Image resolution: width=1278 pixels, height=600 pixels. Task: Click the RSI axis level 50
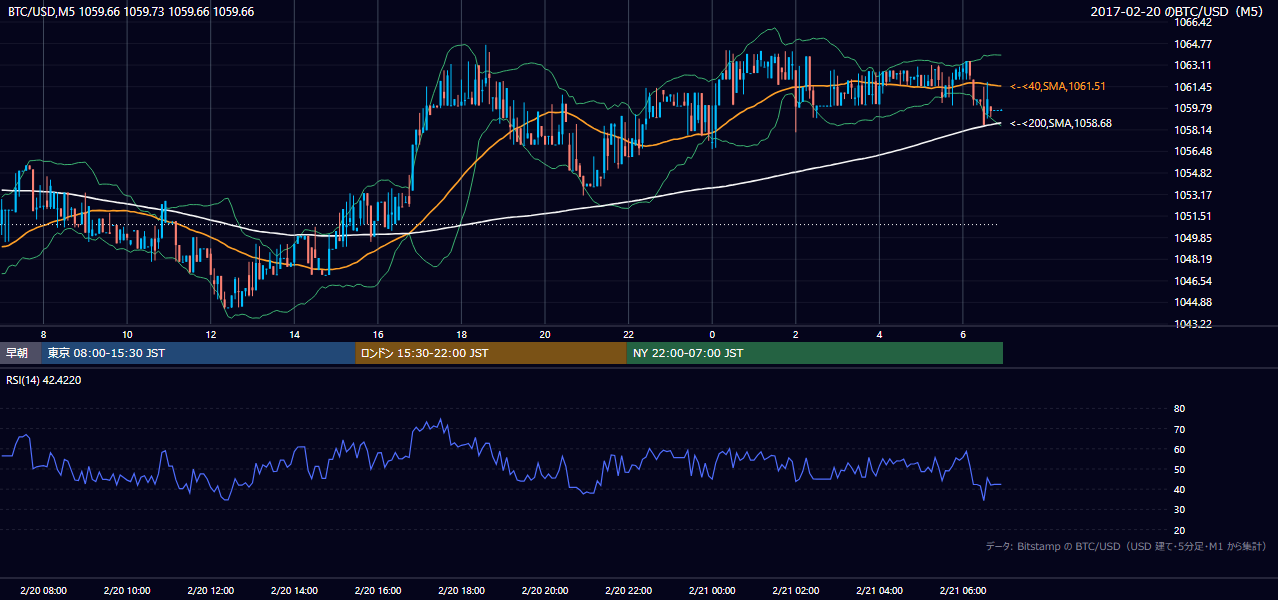tap(1179, 469)
